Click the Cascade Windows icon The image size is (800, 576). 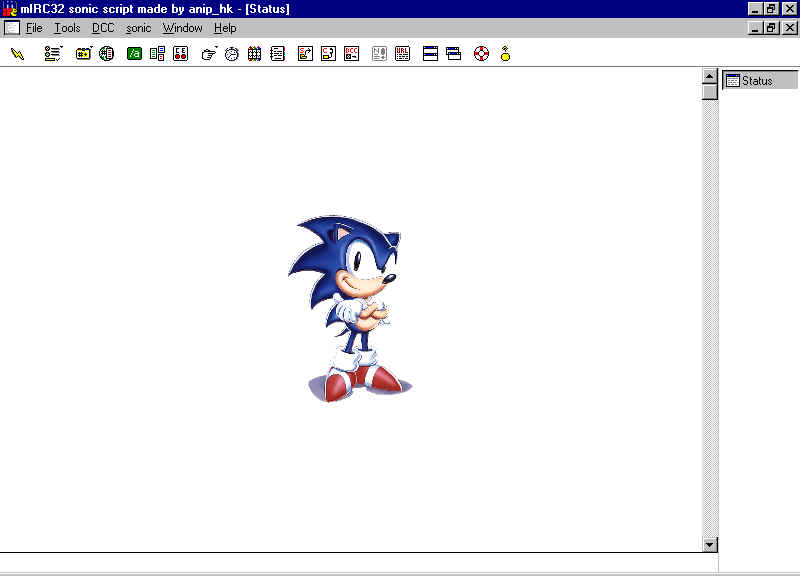click(x=453, y=54)
